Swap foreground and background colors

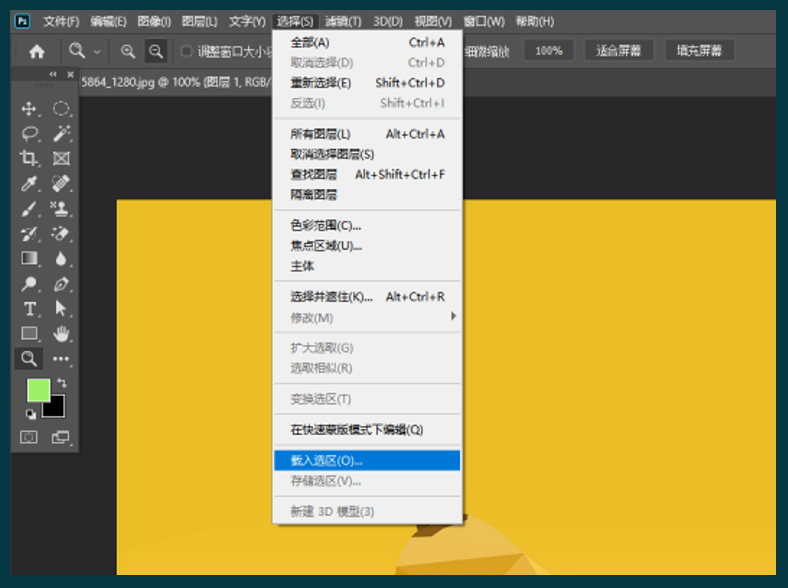pyautogui.click(x=62, y=383)
